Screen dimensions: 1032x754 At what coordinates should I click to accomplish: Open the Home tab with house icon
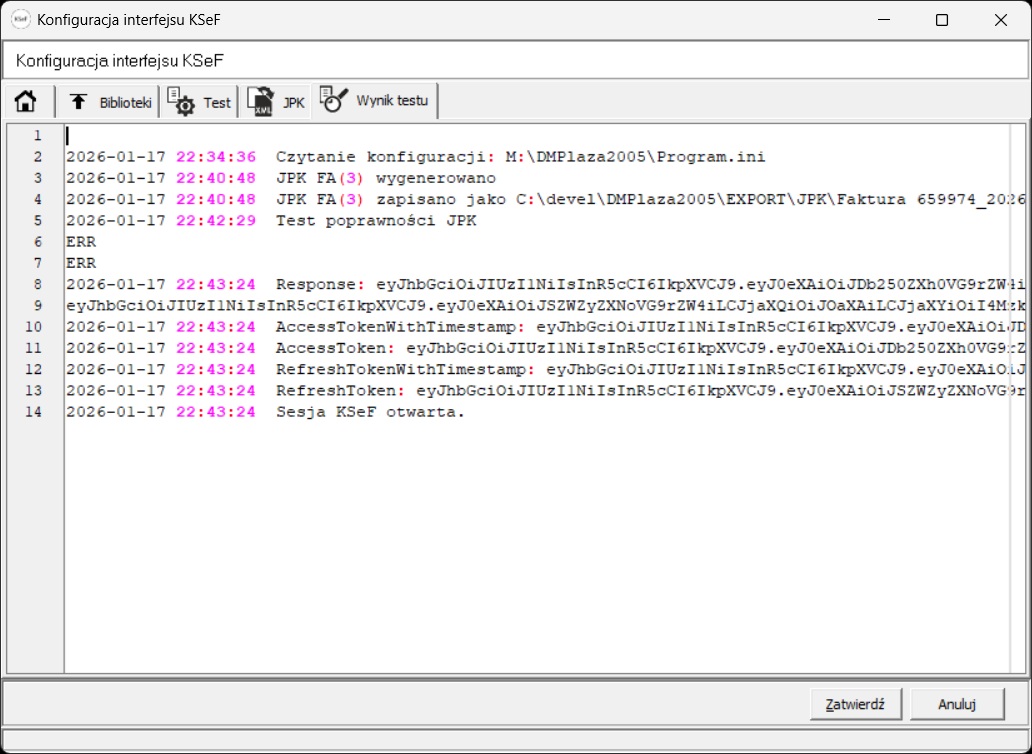click(26, 102)
